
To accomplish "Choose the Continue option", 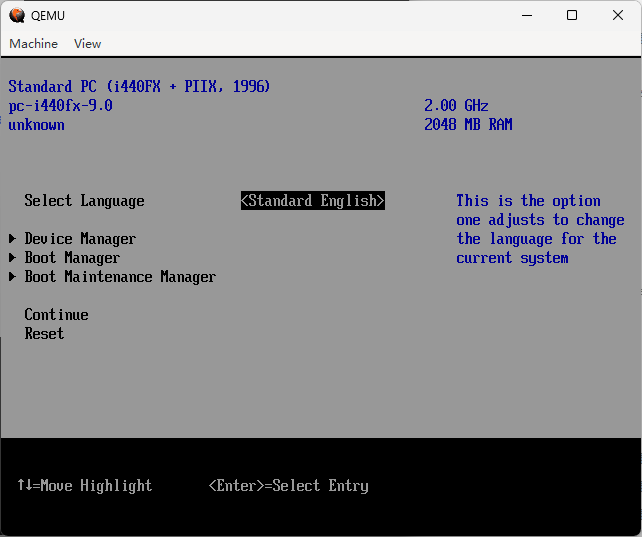I will 57,315.
